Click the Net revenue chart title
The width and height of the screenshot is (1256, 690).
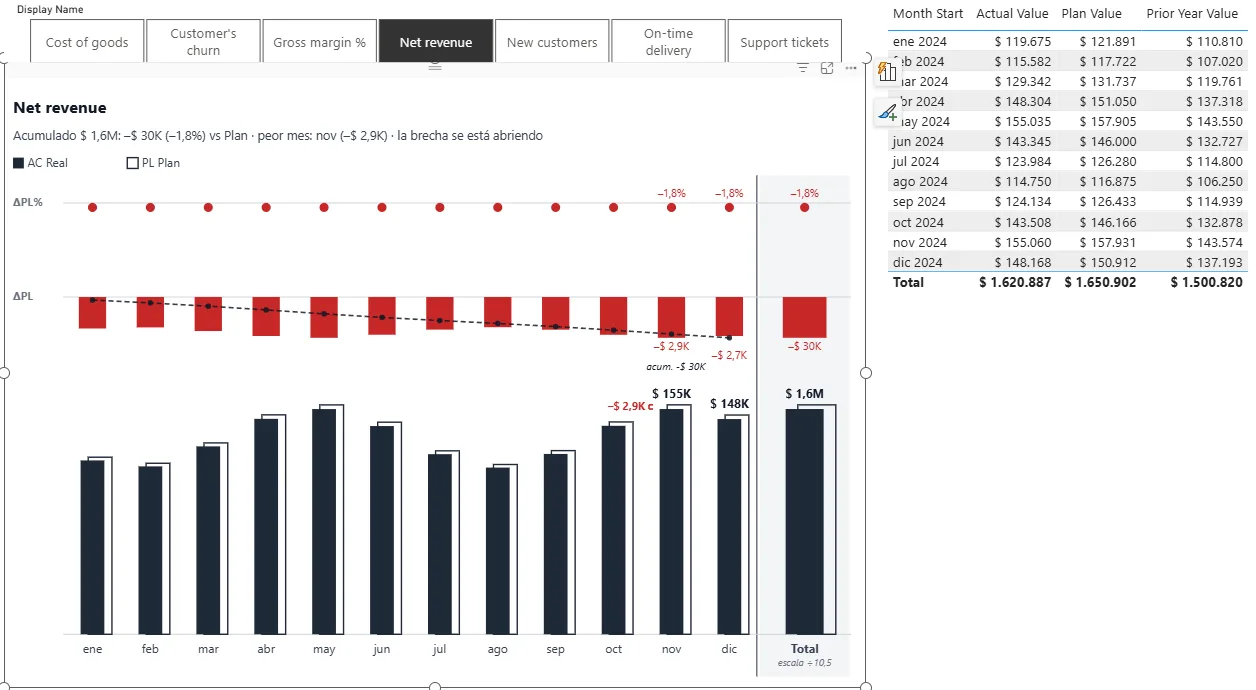point(60,108)
